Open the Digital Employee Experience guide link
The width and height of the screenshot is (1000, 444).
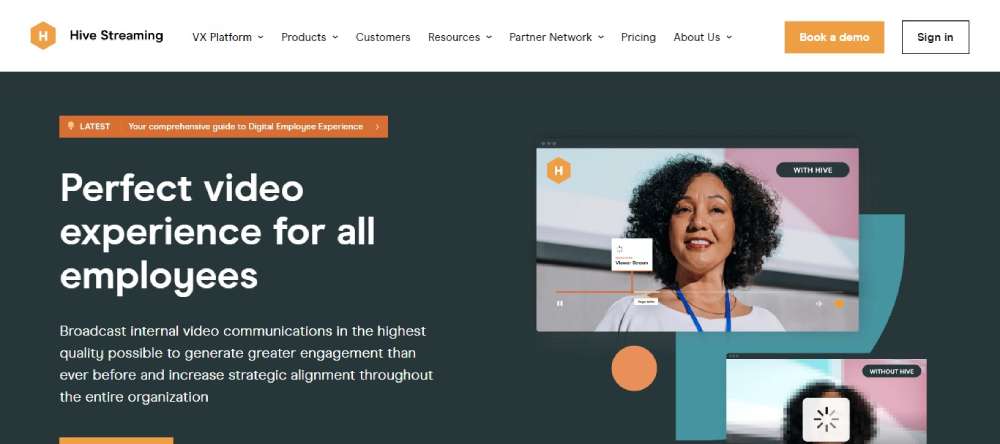coord(246,126)
